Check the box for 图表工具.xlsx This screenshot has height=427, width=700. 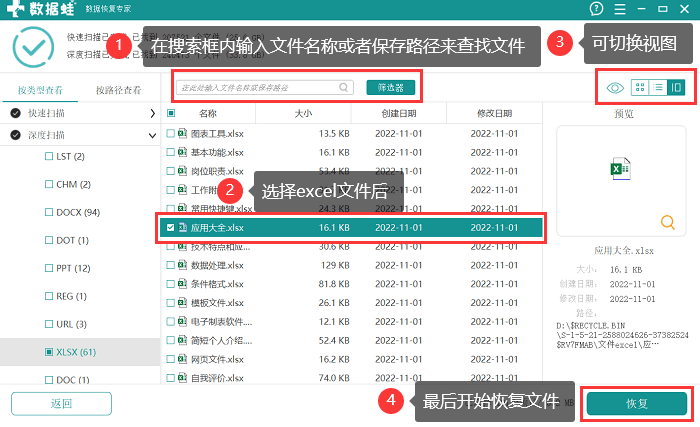point(170,133)
